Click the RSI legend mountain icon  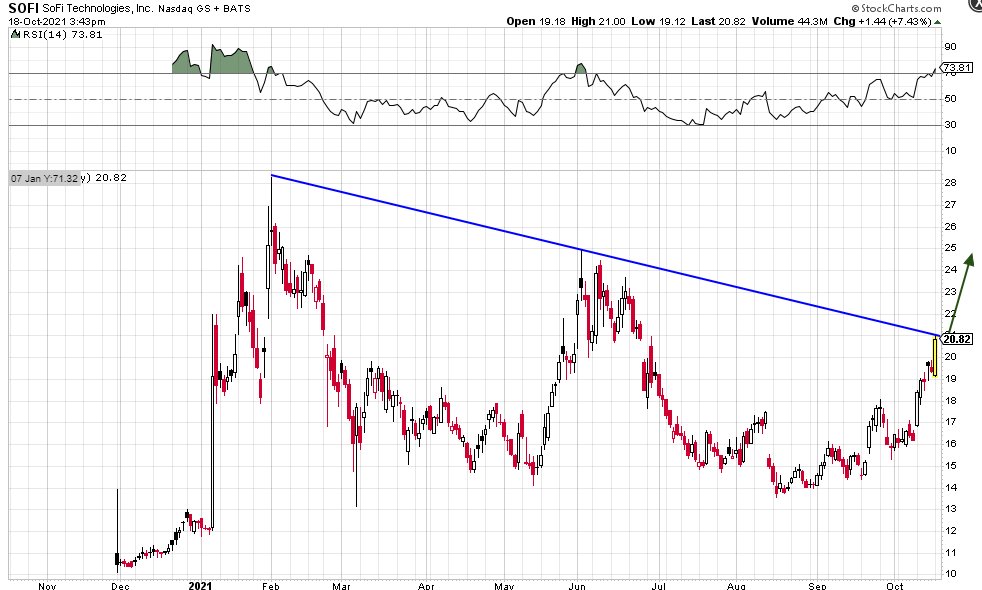coord(16,34)
